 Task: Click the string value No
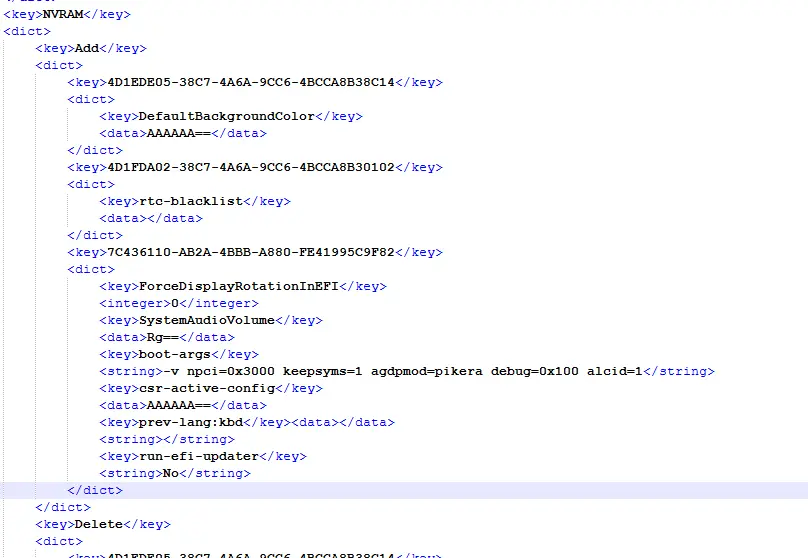click(x=171, y=474)
